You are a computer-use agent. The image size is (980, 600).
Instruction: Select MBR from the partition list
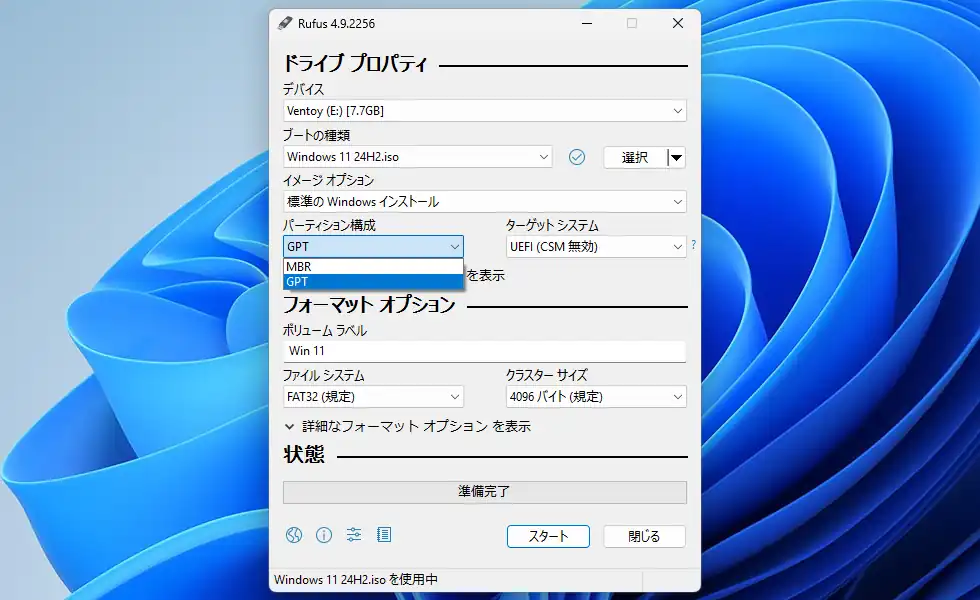(x=373, y=266)
